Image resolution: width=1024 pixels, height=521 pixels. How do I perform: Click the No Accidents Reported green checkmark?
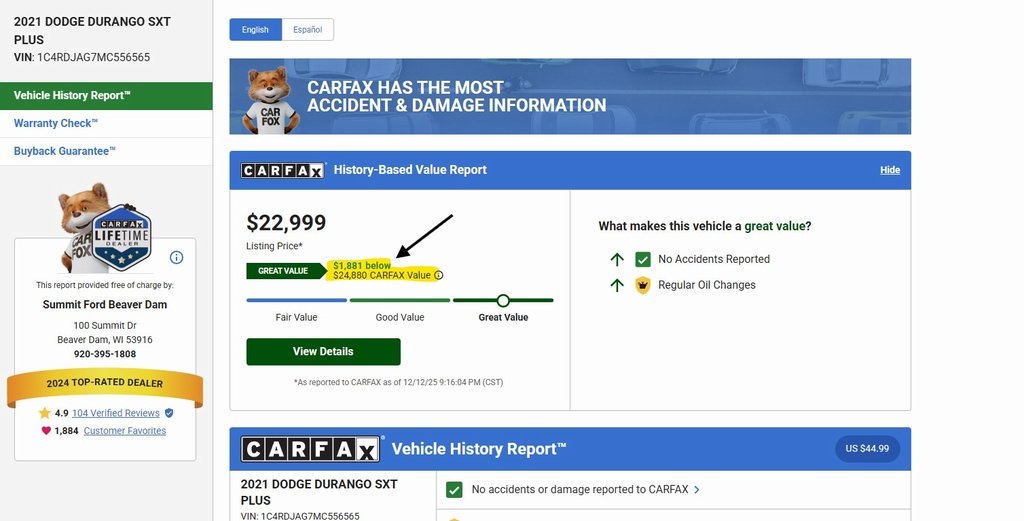(x=643, y=259)
